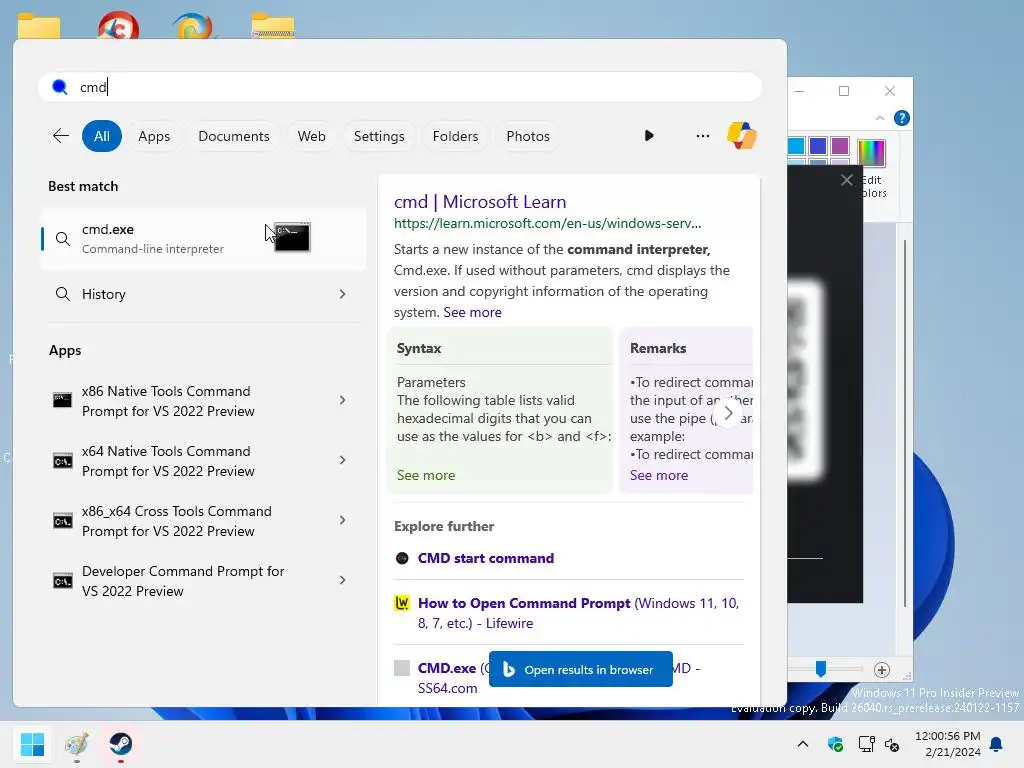Open the zipped folder desktop icon
This screenshot has height=768, width=1024.
click(273, 26)
